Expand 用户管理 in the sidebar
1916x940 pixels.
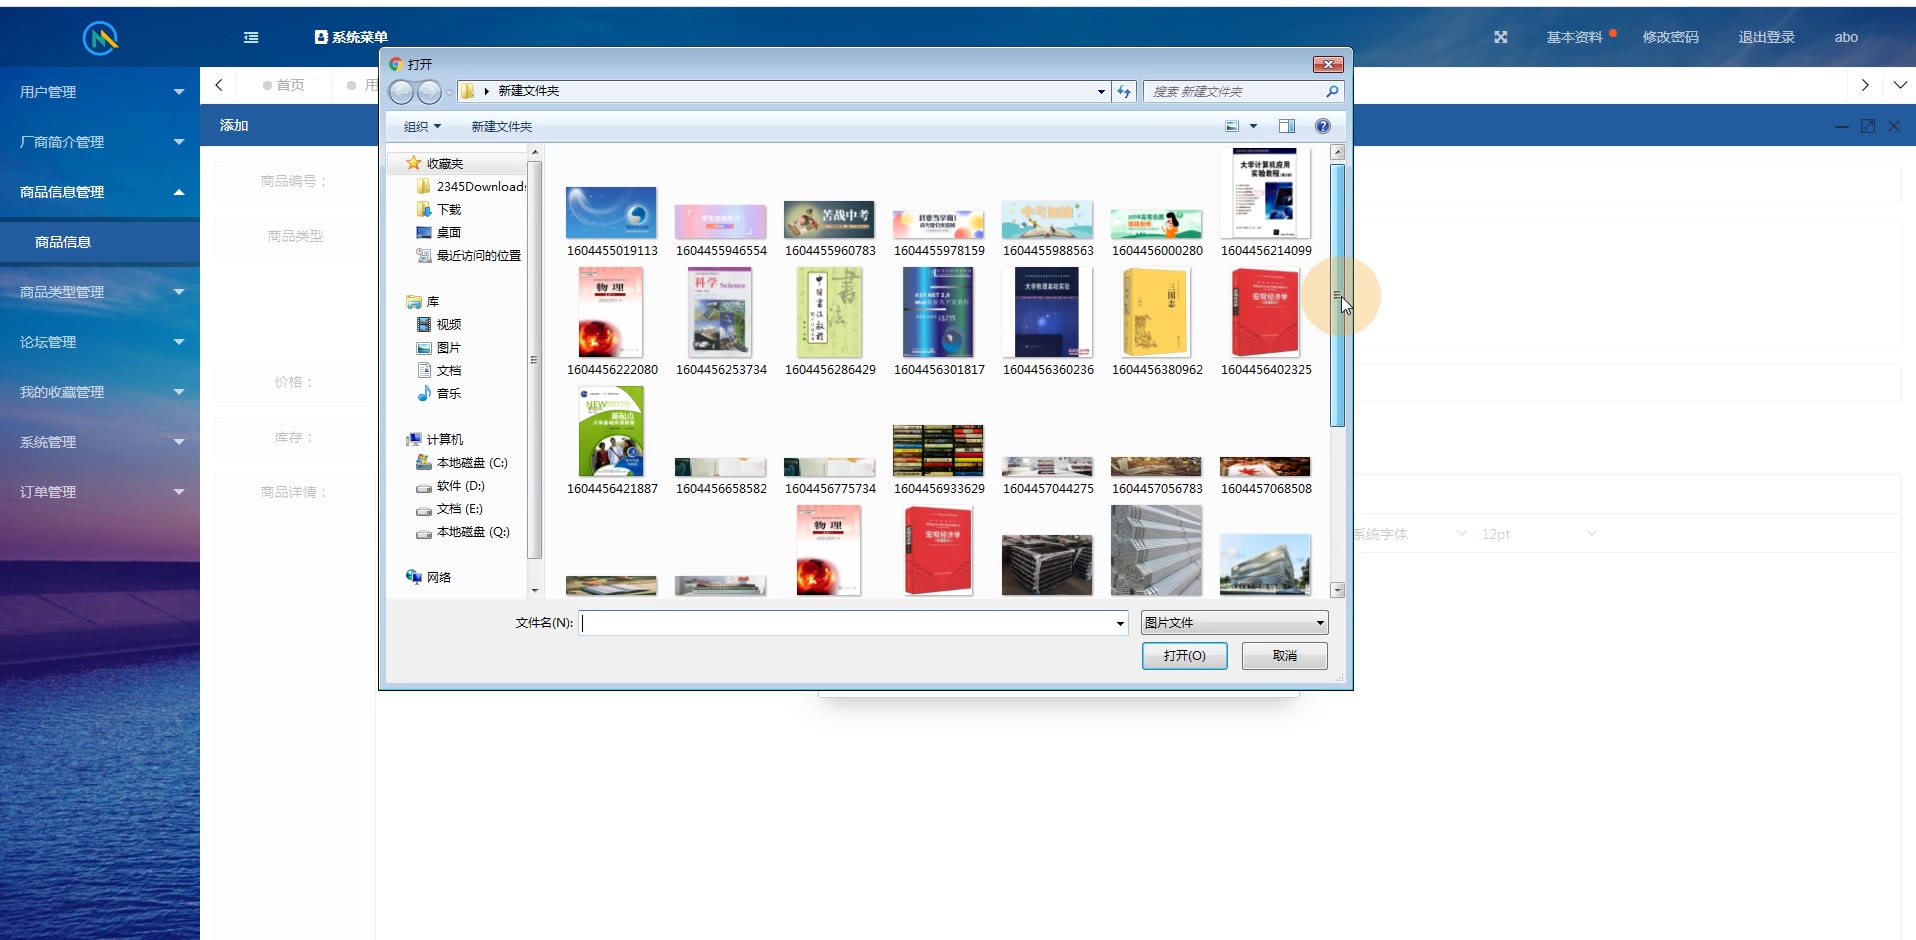(x=100, y=92)
